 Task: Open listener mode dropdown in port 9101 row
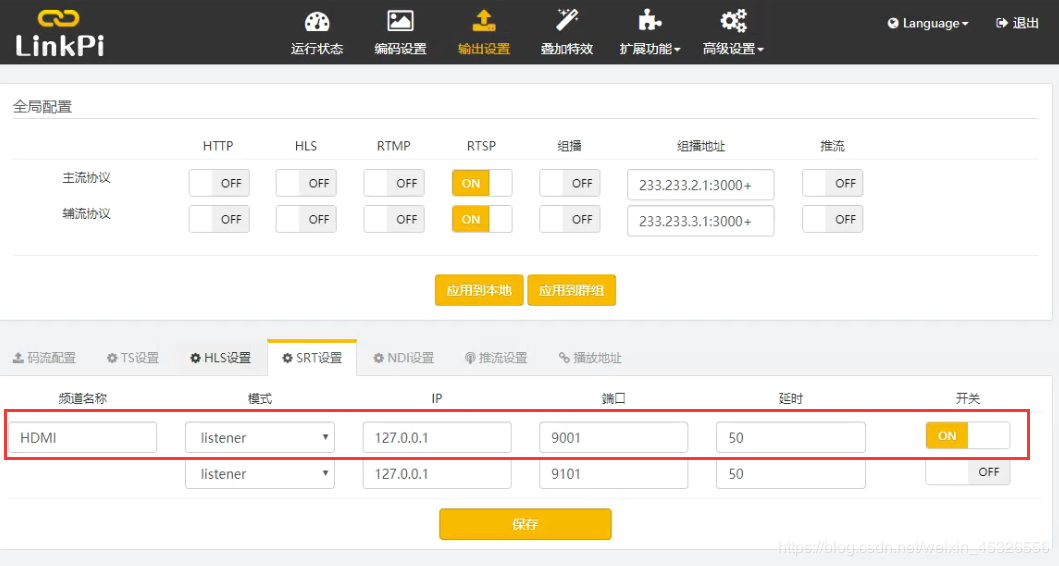(260, 474)
